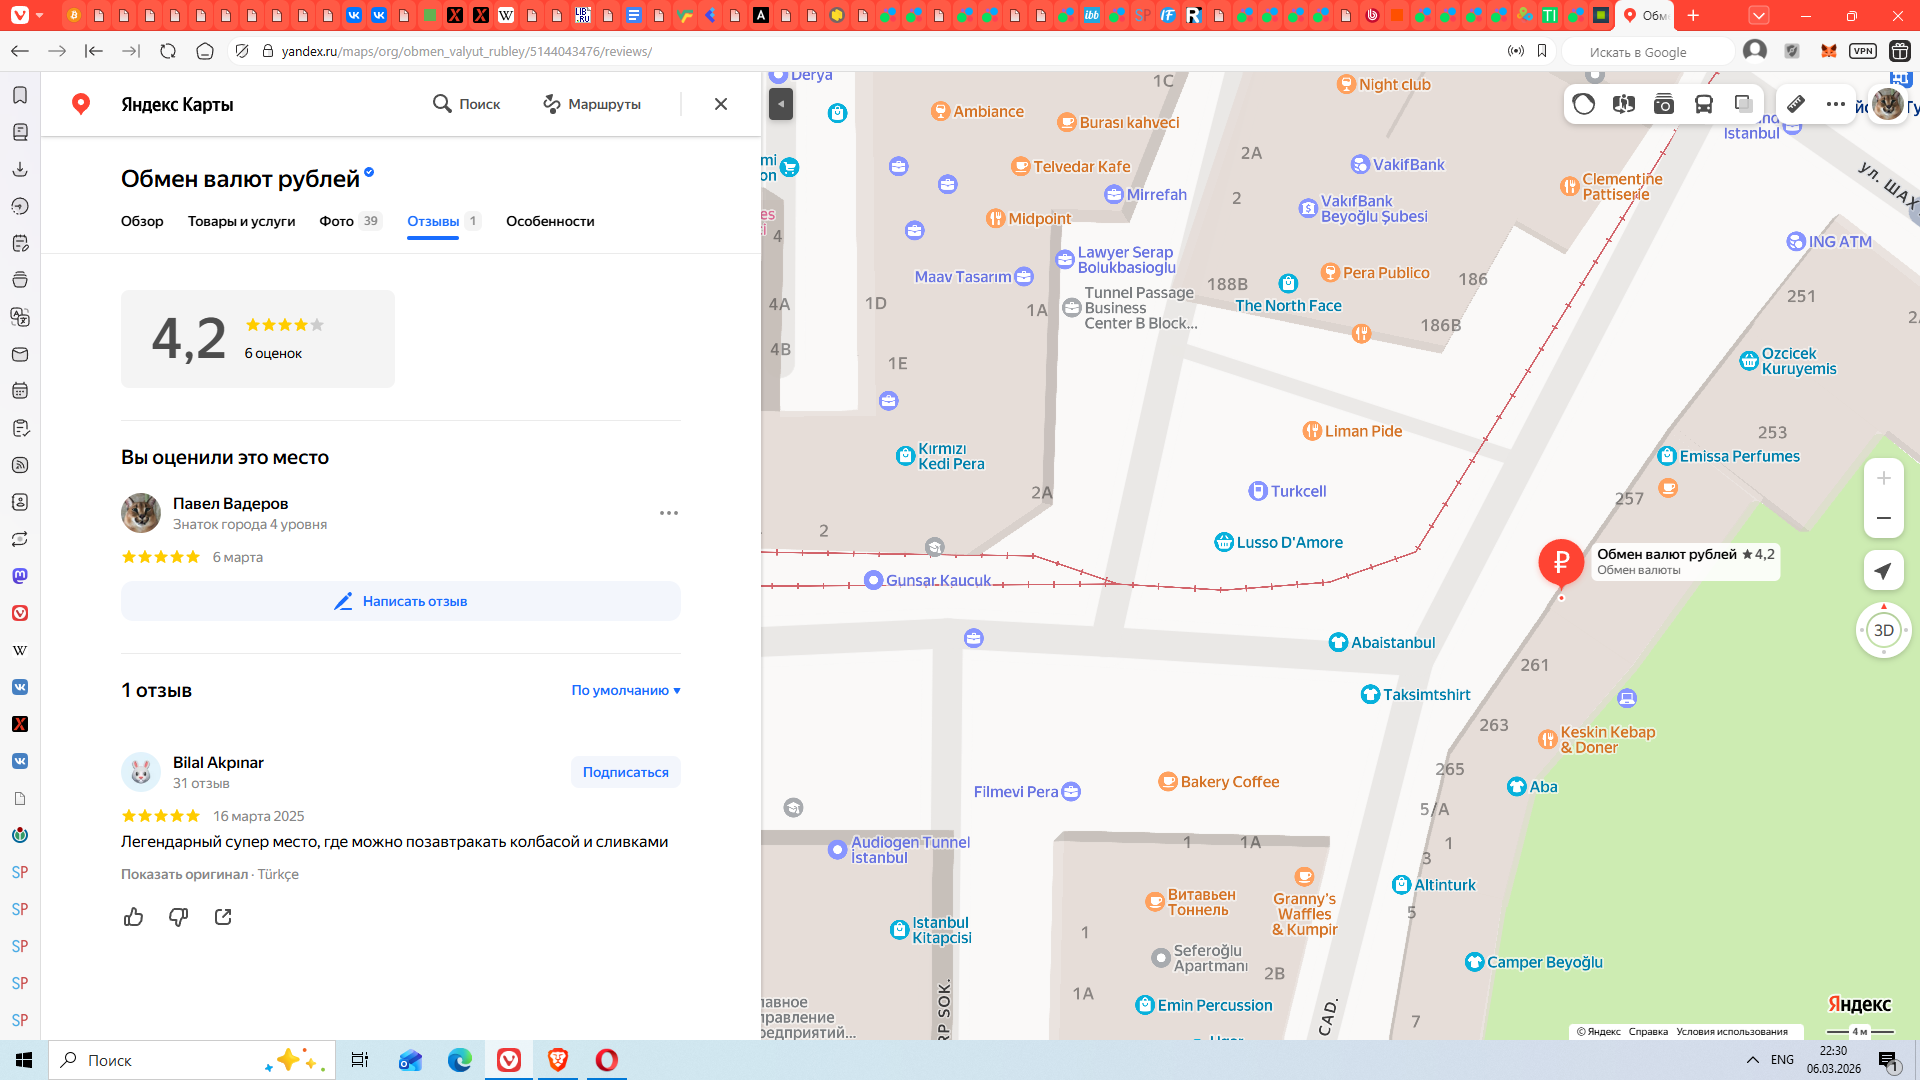This screenshot has width=1920, height=1080.
Task: Click the thumbs down icon under review
Action: point(178,917)
